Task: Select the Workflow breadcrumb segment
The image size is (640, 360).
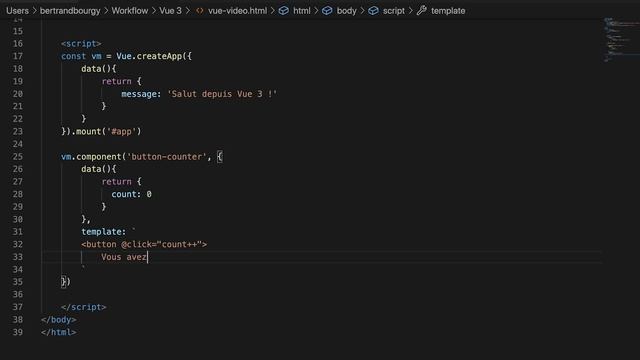Action: click(x=130, y=11)
